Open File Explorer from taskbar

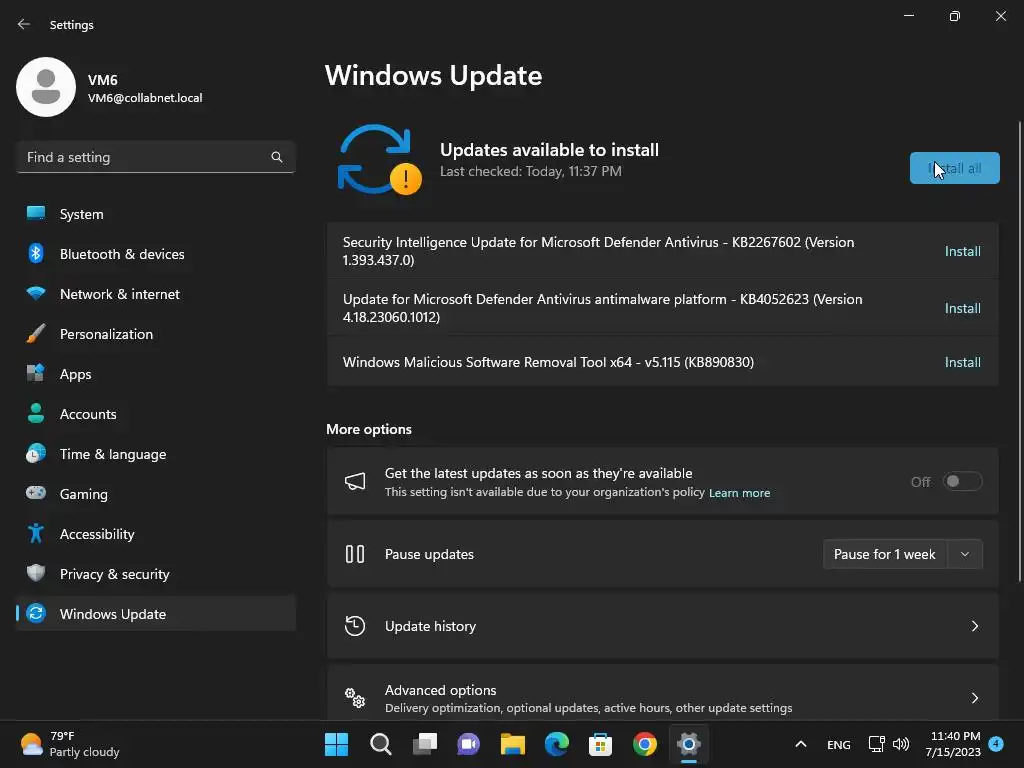513,744
